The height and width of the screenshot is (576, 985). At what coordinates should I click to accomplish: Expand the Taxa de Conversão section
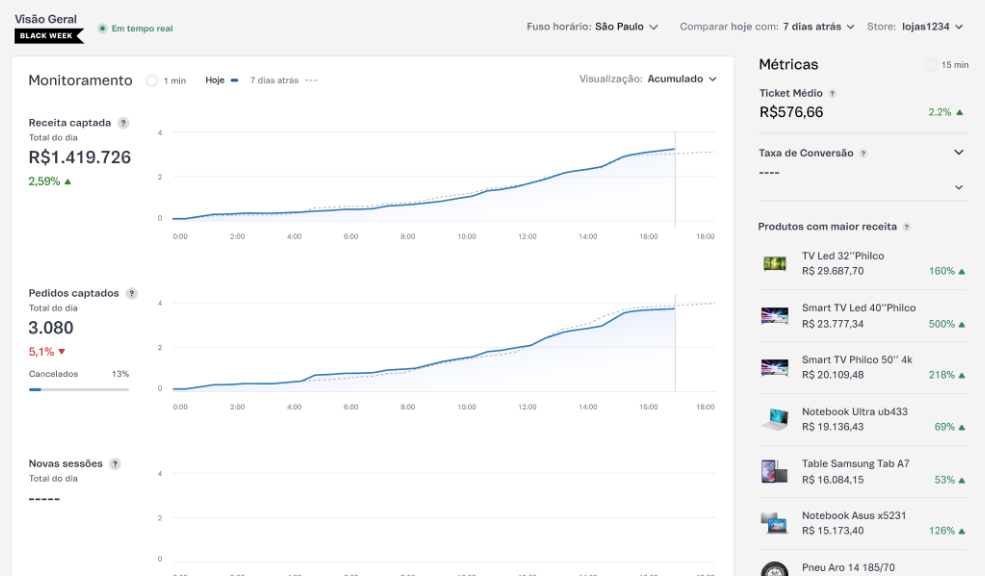click(958, 153)
